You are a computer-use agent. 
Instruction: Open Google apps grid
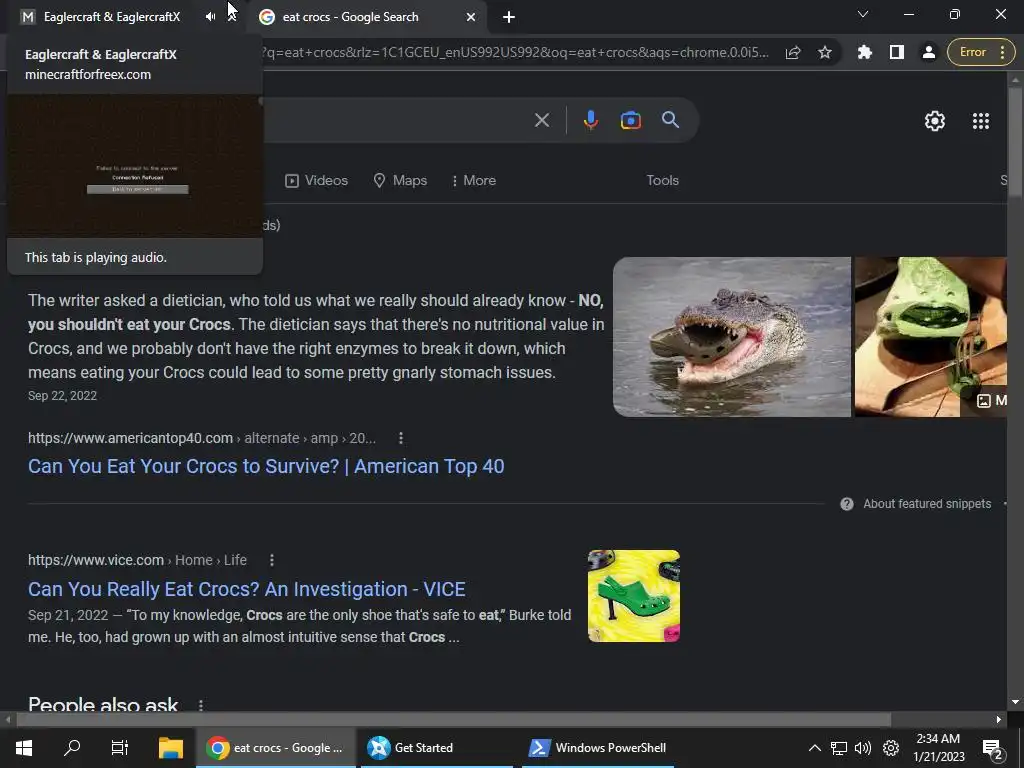(981, 121)
